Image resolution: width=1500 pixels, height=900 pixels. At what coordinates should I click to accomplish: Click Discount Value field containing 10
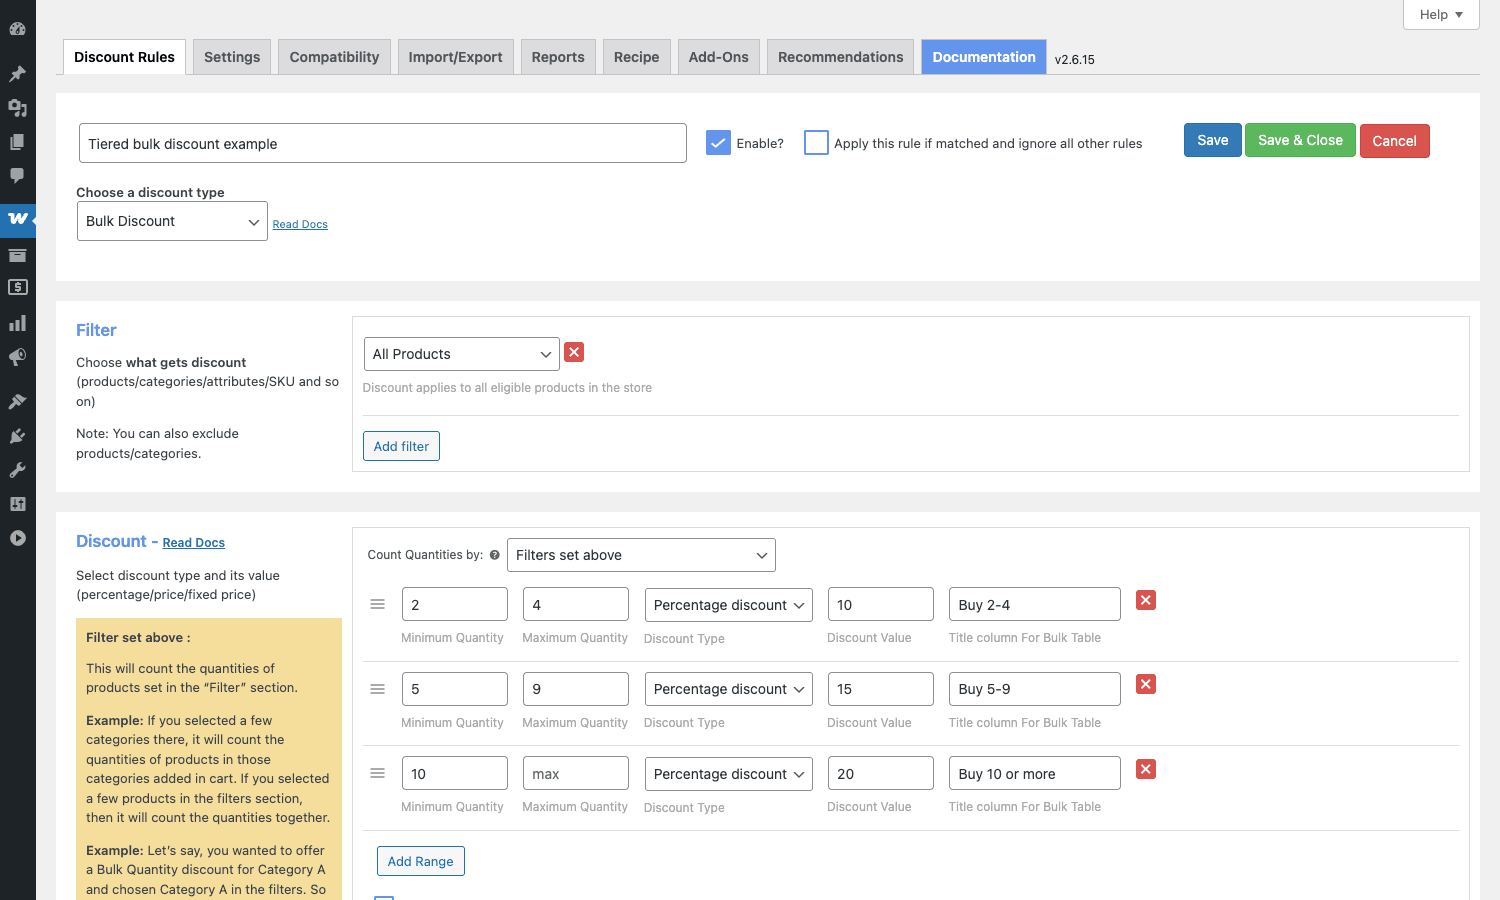[881, 604]
